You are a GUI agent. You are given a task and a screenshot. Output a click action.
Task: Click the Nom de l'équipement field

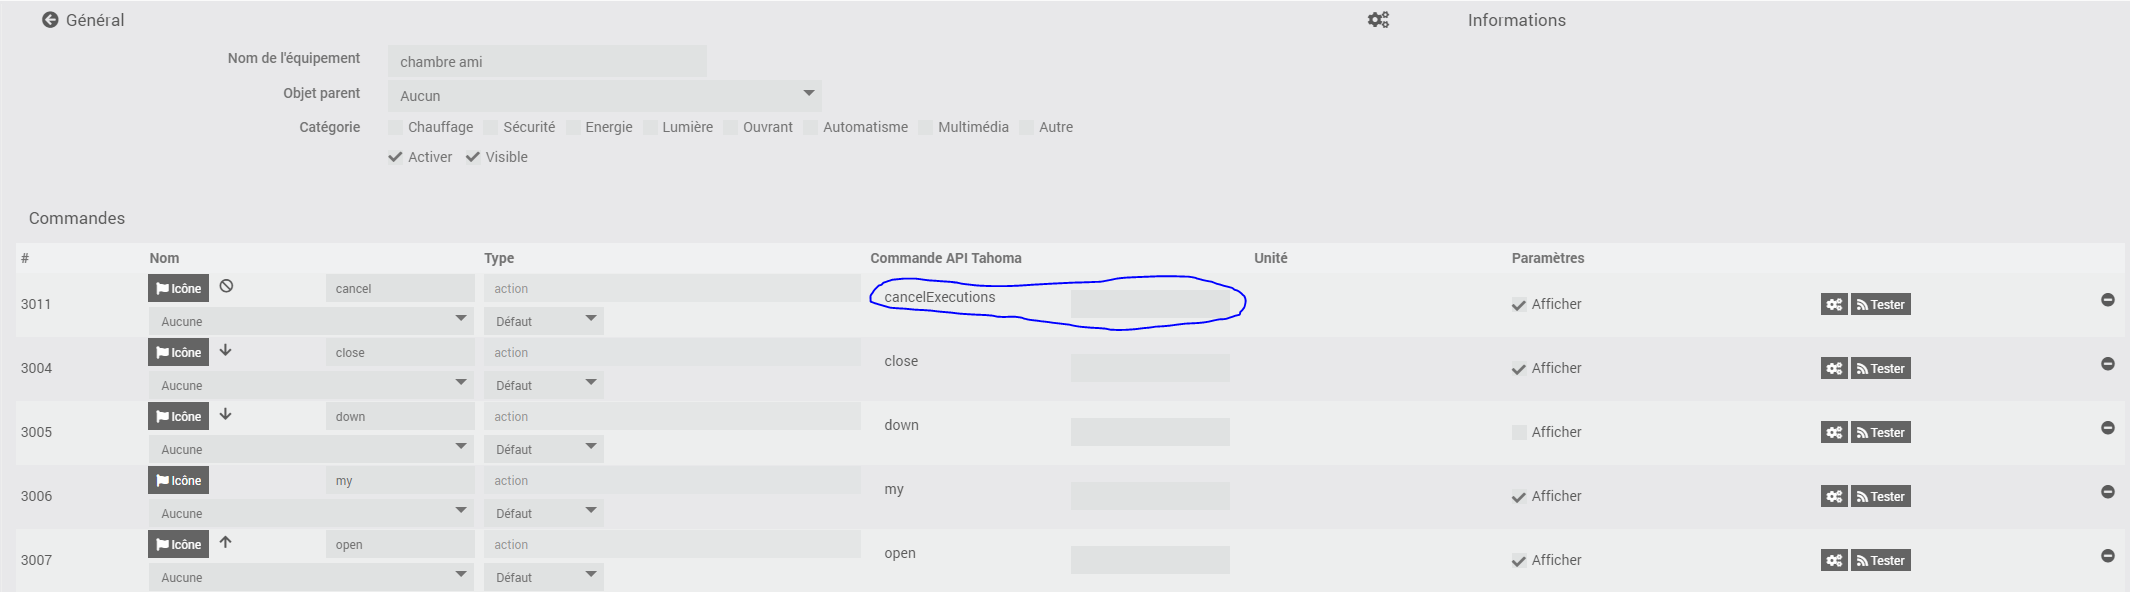tap(546, 61)
